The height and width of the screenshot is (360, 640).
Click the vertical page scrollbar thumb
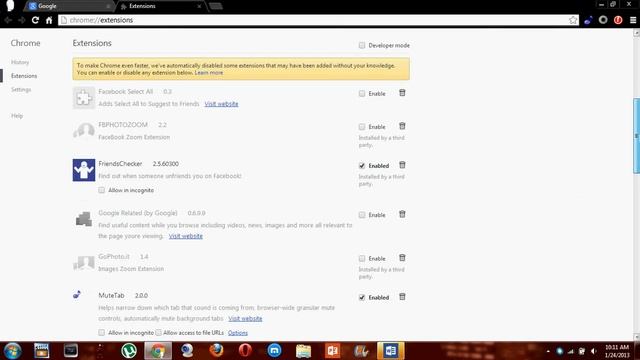coord(636,136)
